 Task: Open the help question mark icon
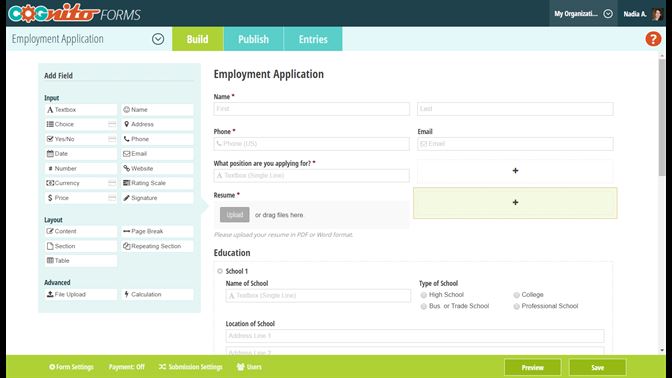[653, 39]
